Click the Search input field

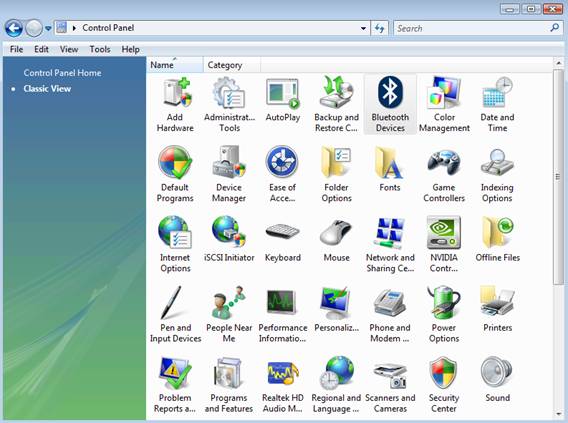coord(472,28)
